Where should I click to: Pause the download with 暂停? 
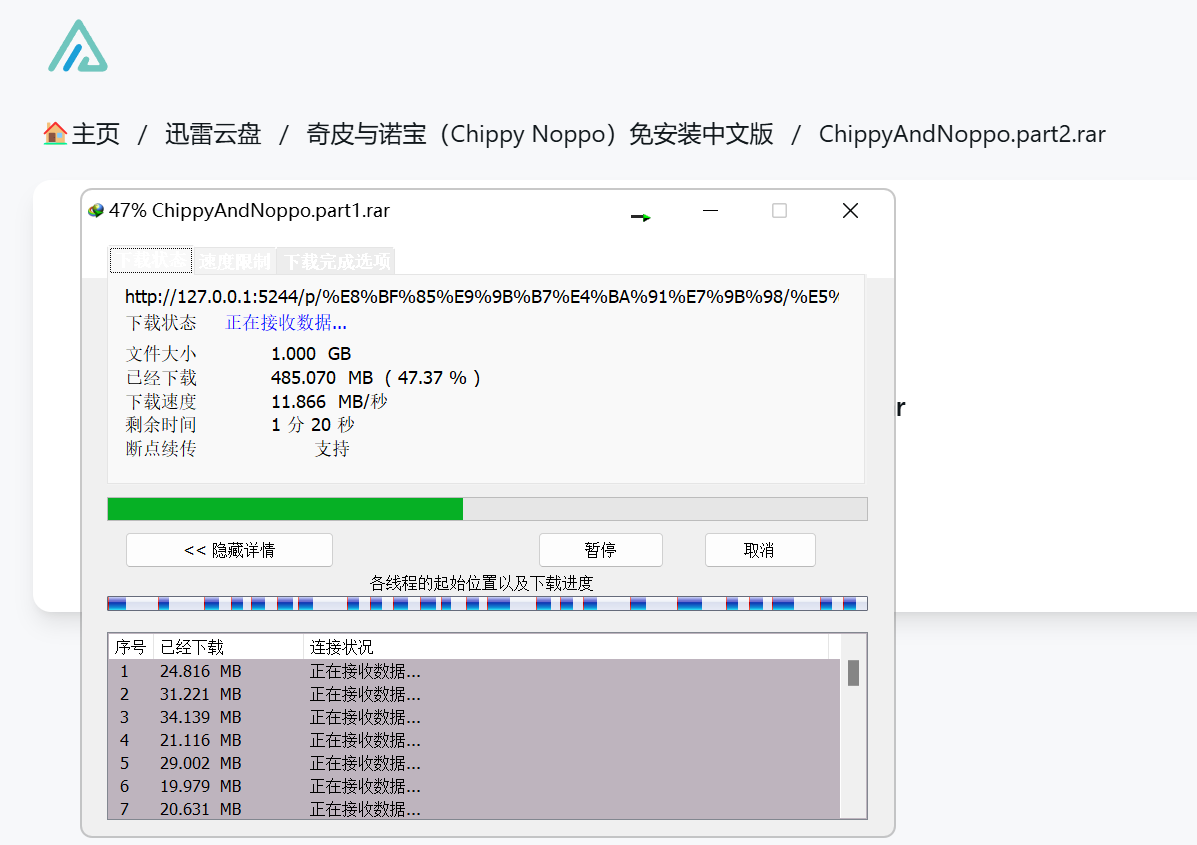[x=601, y=550]
